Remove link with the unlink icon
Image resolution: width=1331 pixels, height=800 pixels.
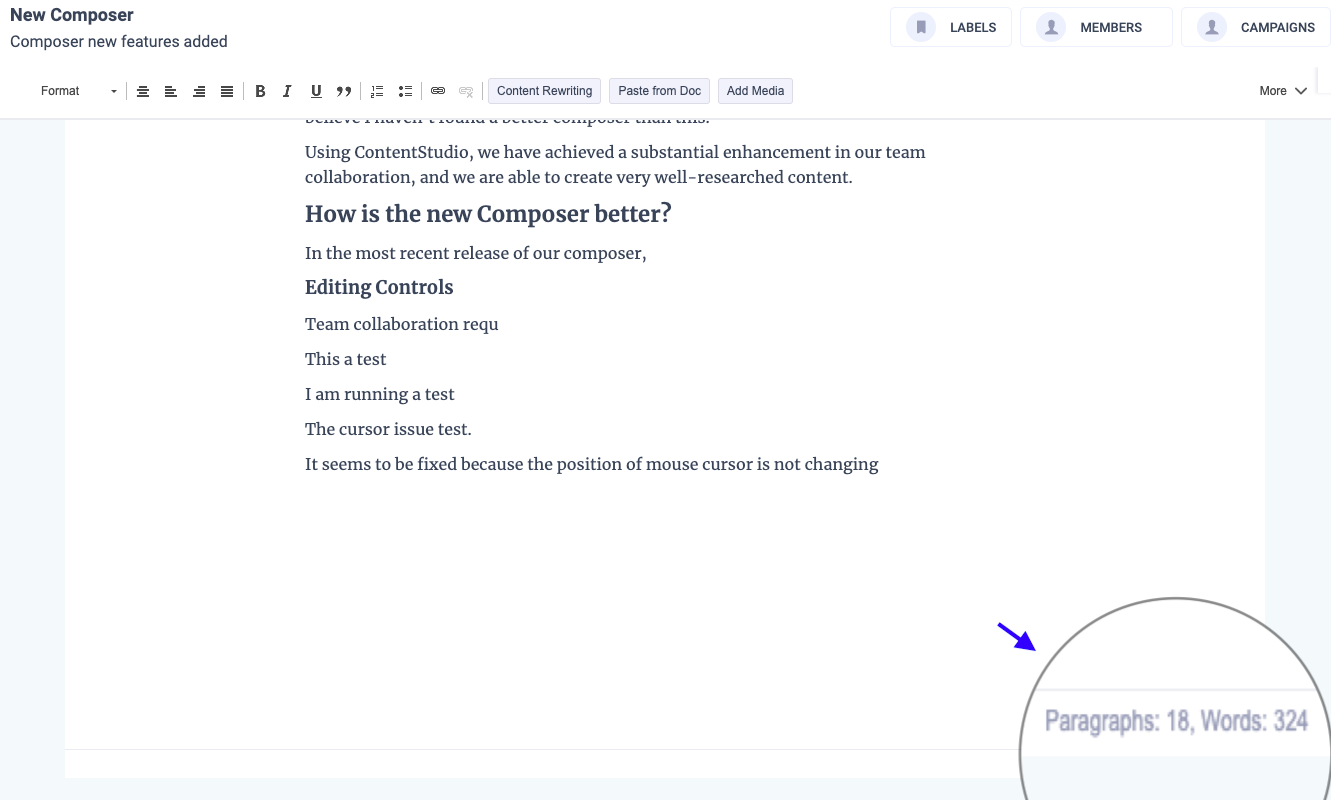(466, 91)
